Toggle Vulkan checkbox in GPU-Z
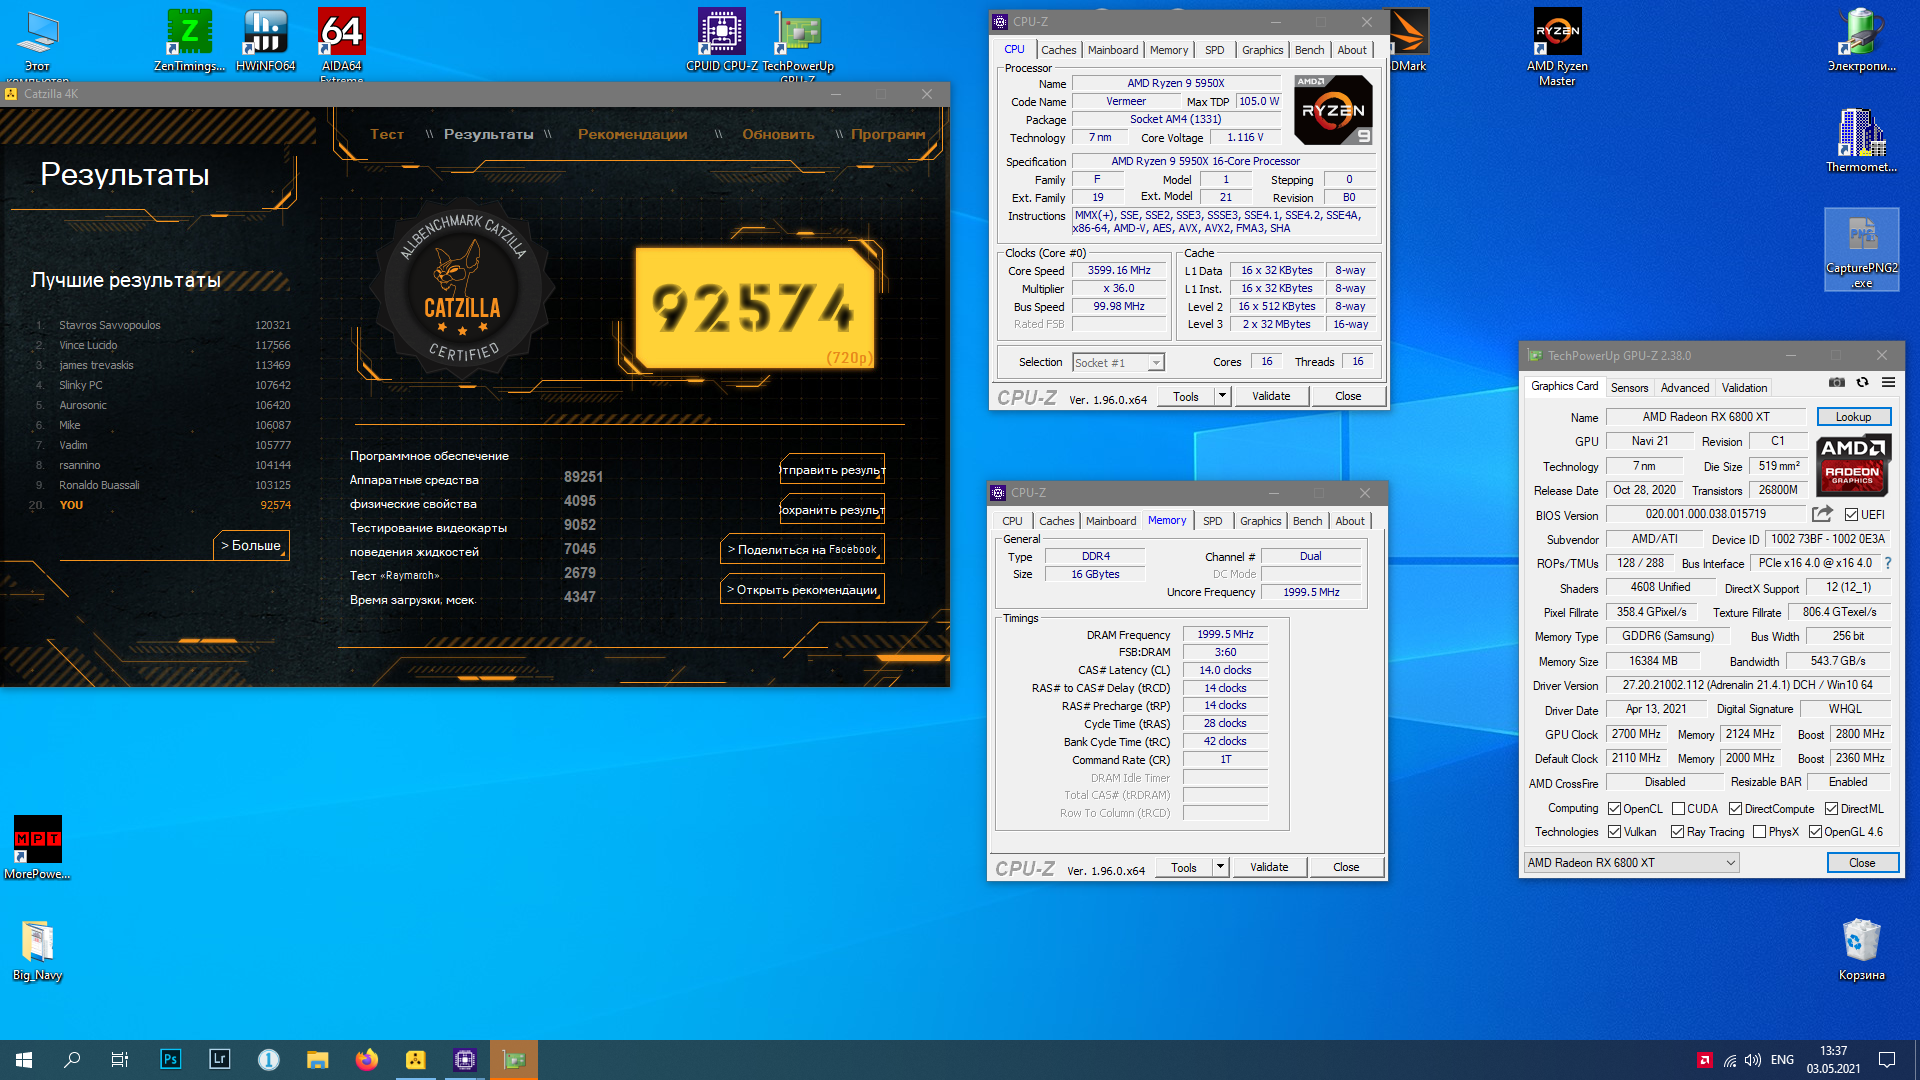 point(1614,832)
